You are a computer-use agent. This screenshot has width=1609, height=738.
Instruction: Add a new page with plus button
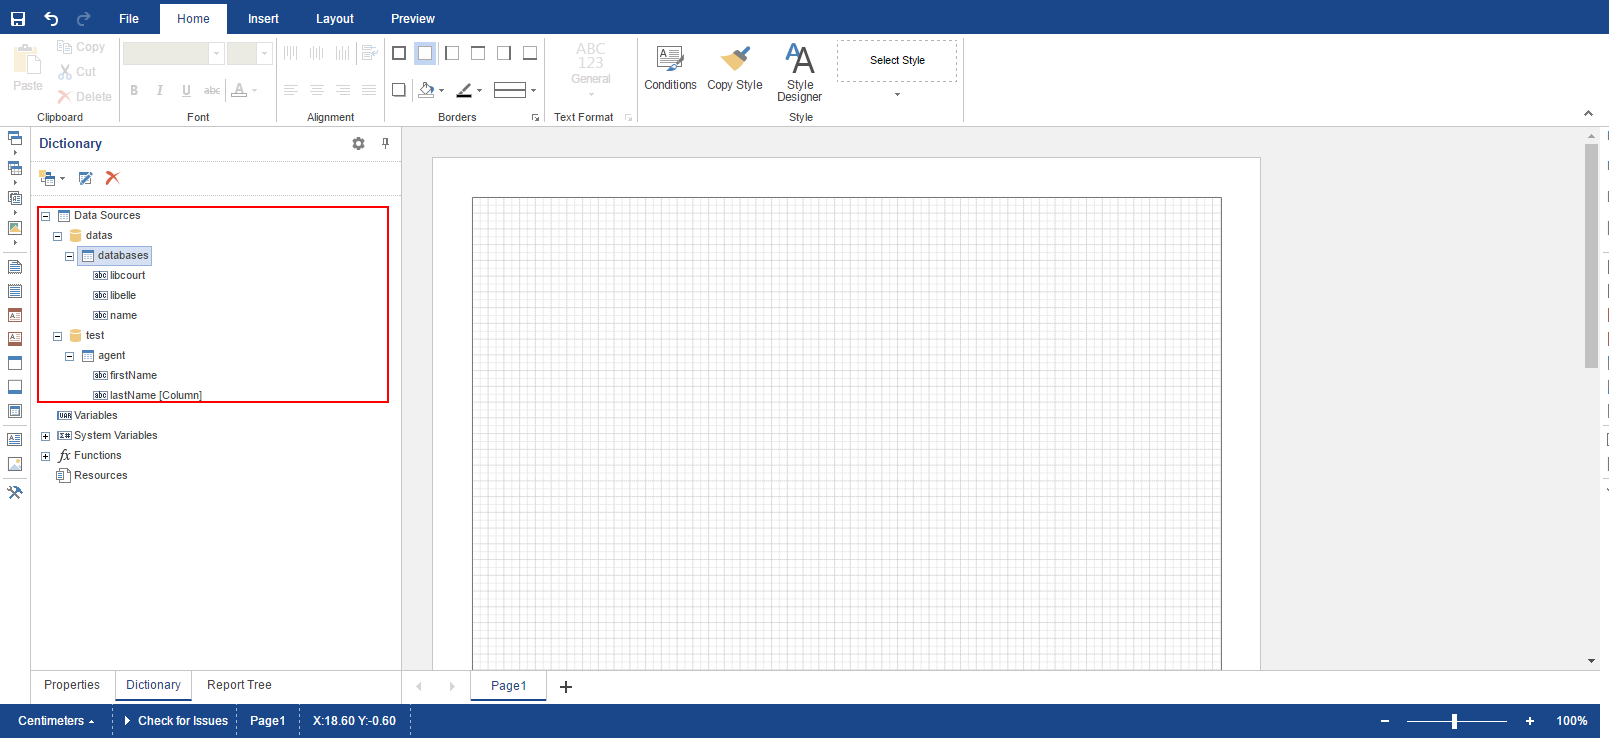[566, 686]
